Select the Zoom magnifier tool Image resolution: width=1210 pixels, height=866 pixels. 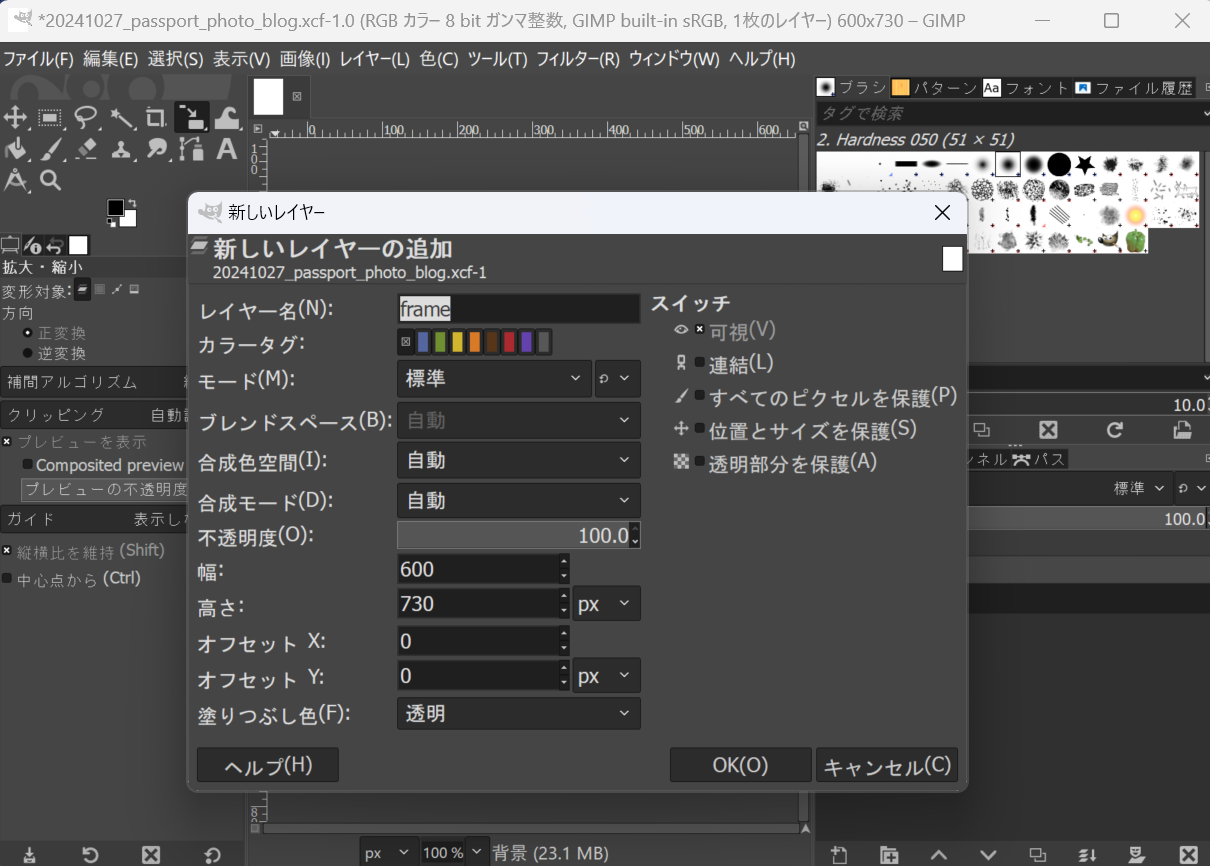pos(50,180)
